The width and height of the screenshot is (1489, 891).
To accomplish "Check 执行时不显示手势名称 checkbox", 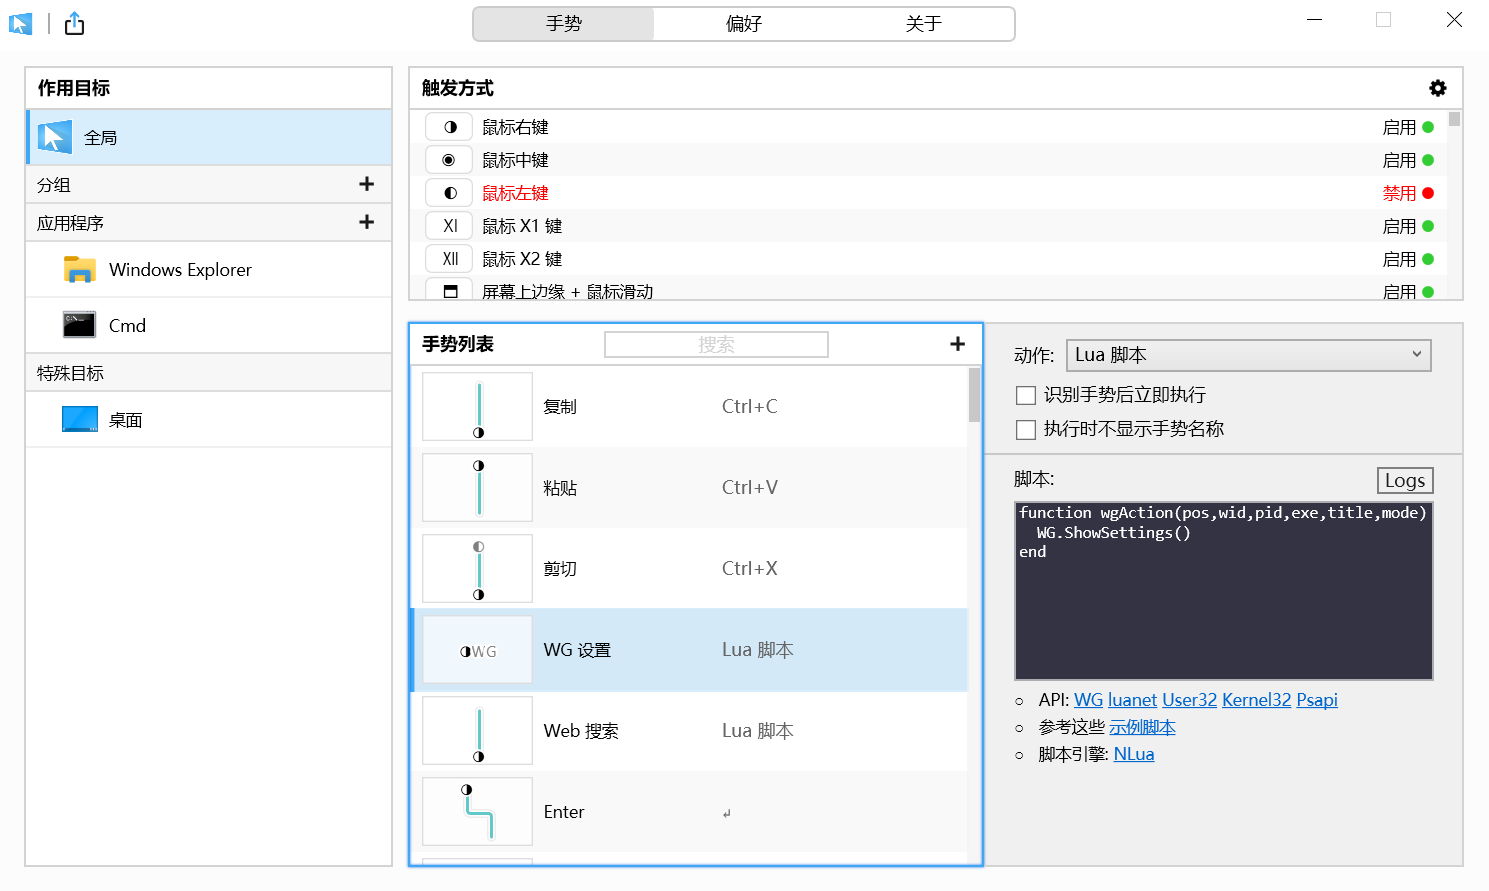I will 1025,429.
